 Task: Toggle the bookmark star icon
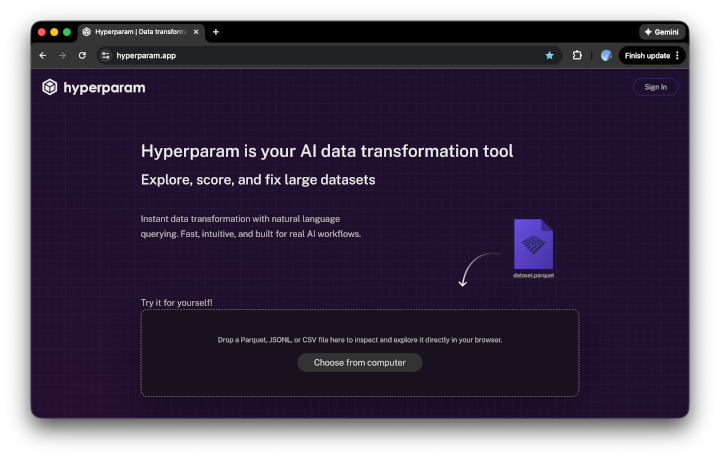click(x=549, y=56)
